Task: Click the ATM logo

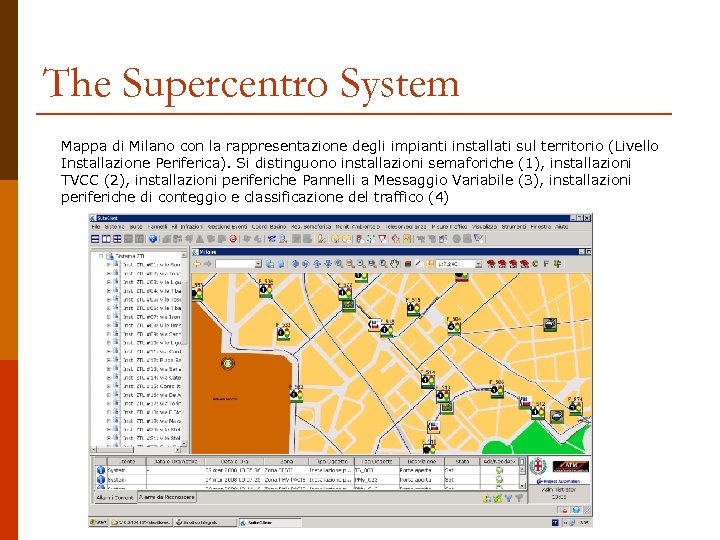Action: point(570,467)
